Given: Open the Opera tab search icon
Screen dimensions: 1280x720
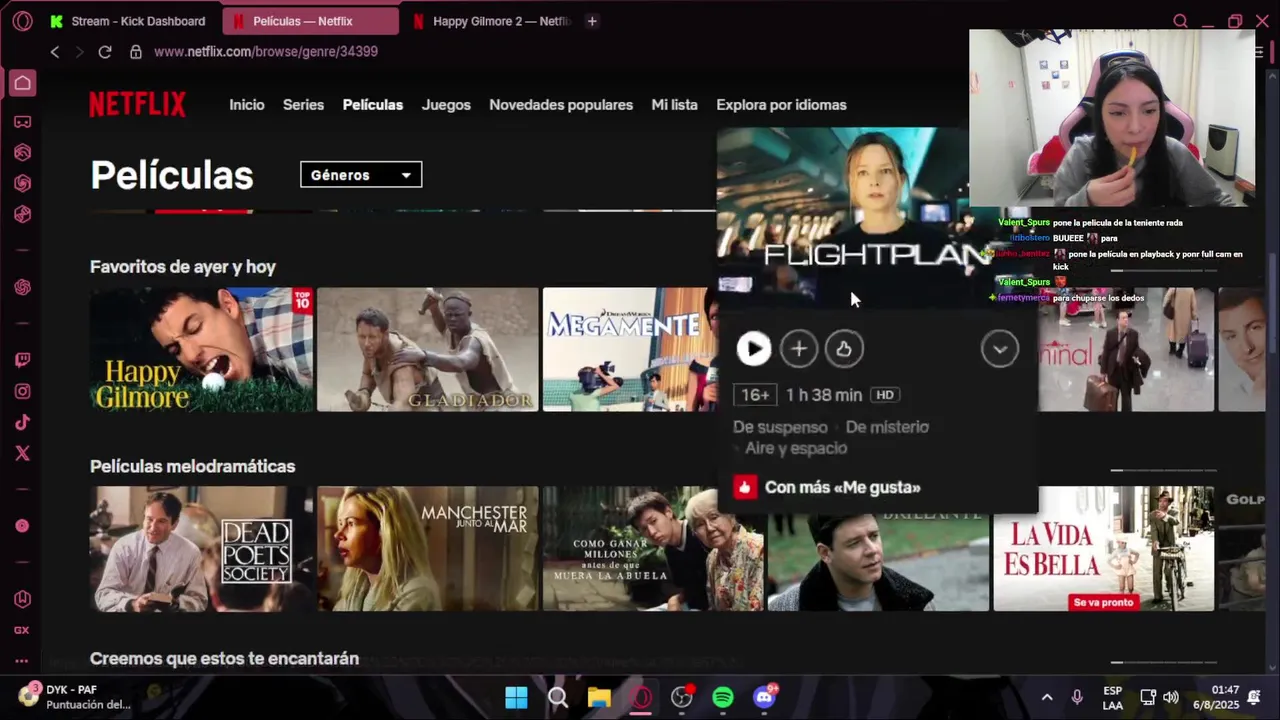Looking at the screenshot, I should (1180, 21).
